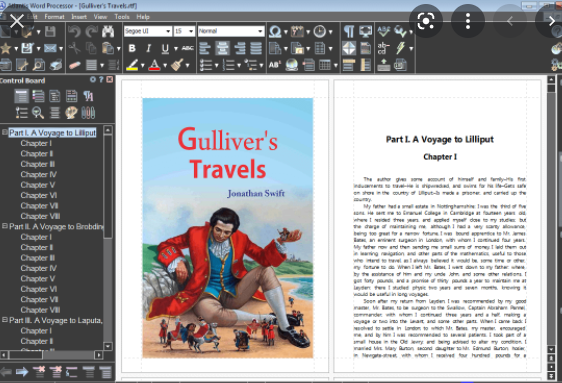Toggle Italic formatting
This screenshot has width=562, height=383.
(148, 48)
